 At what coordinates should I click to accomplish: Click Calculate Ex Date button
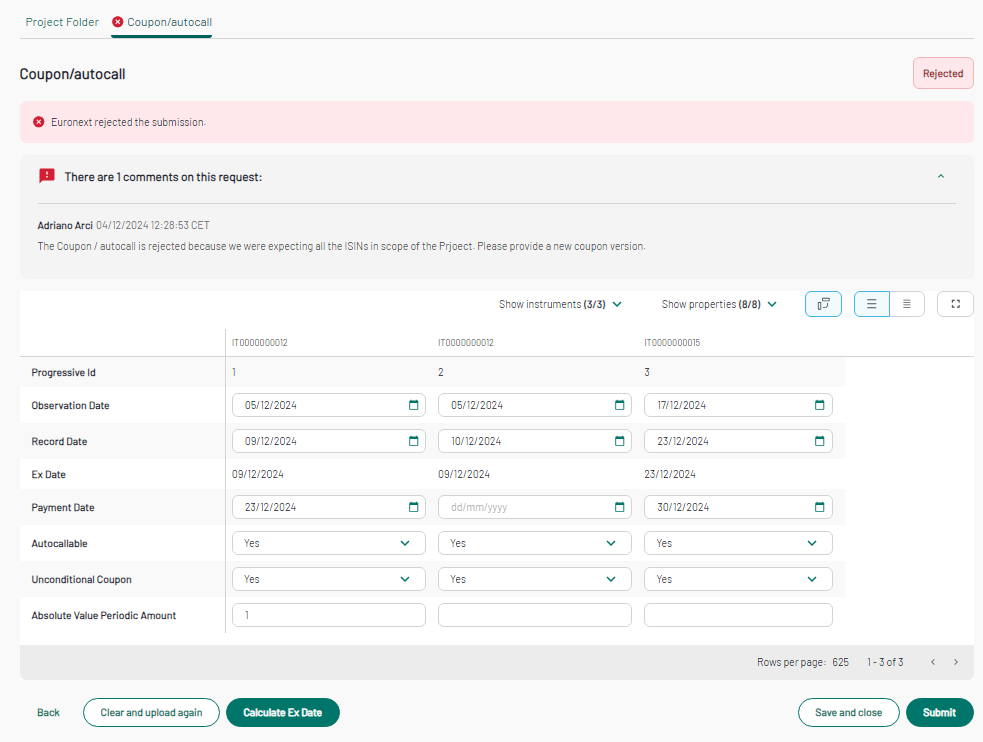click(283, 713)
